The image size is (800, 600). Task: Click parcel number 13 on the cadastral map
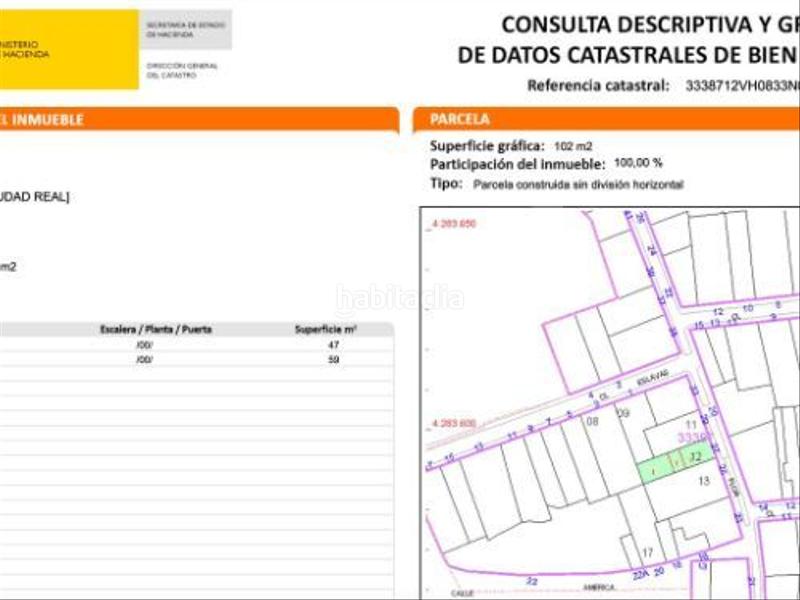pyautogui.click(x=704, y=479)
